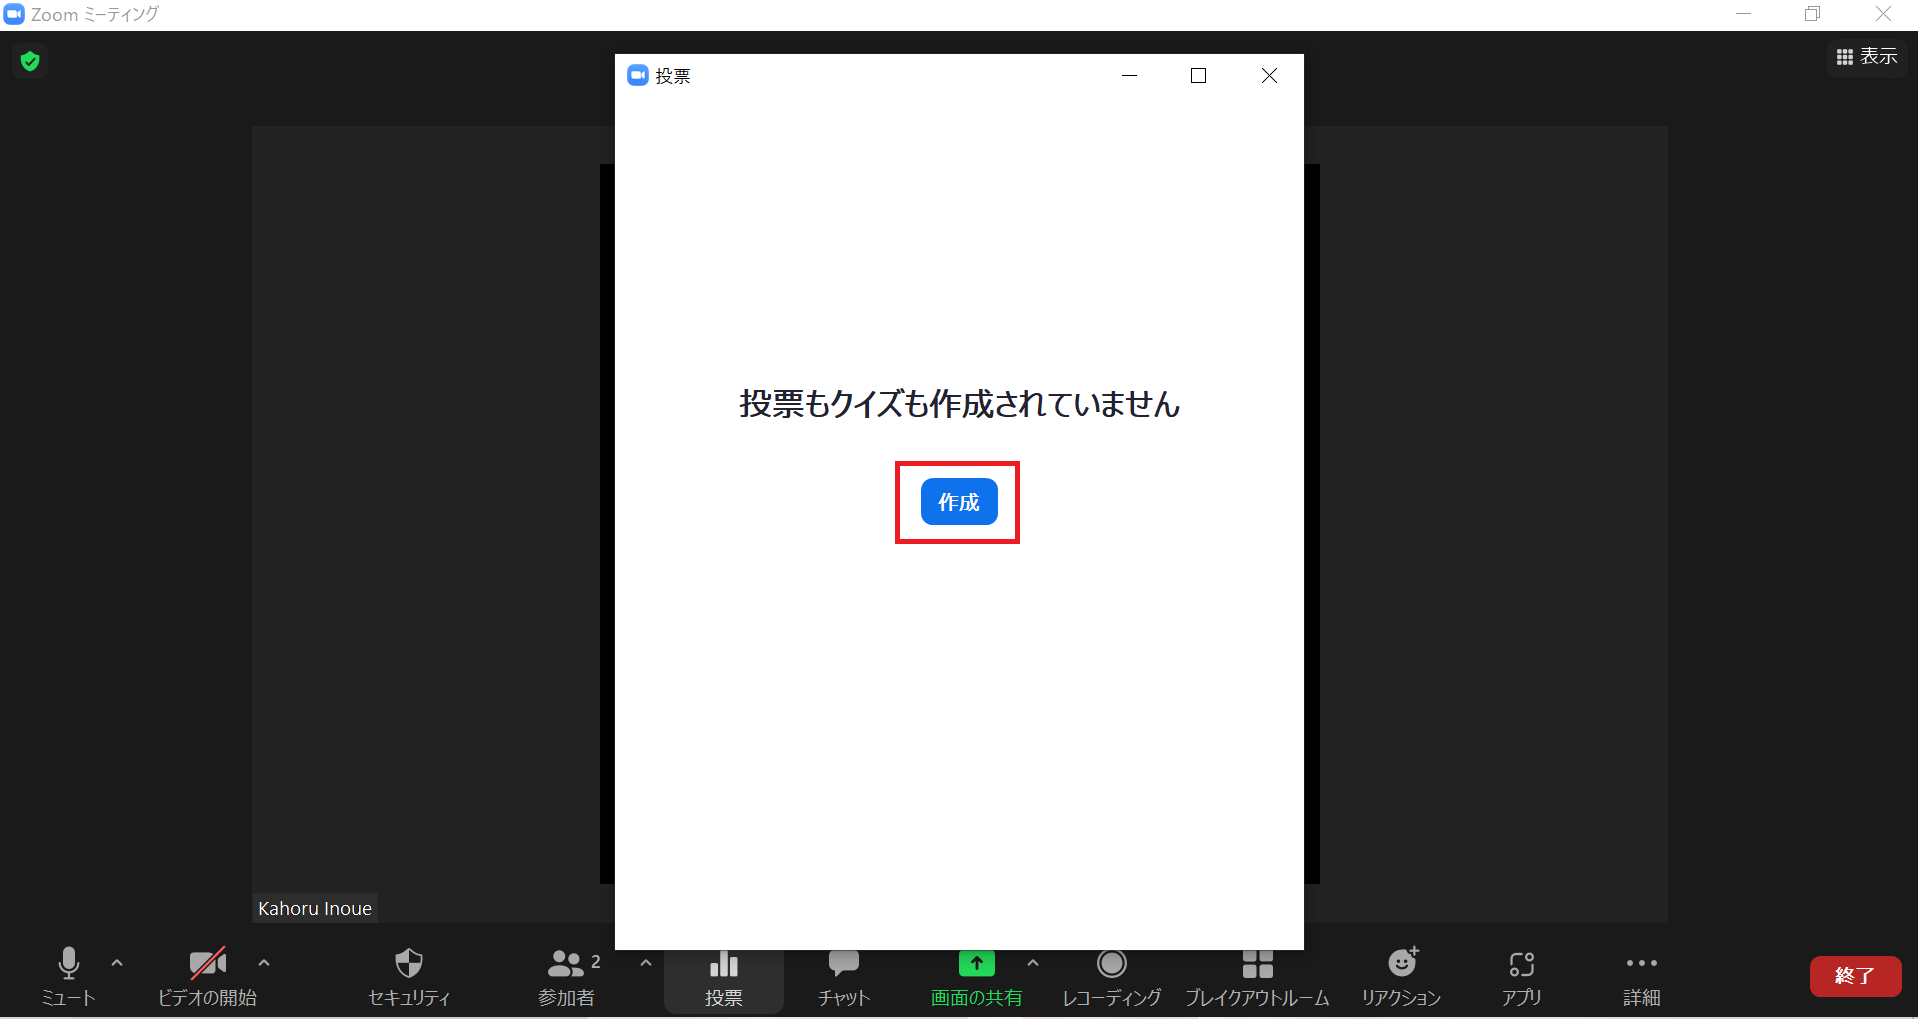The width and height of the screenshot is (1918, 1019).
Task: Open the 参加者 participants panel
Action: 567,975
